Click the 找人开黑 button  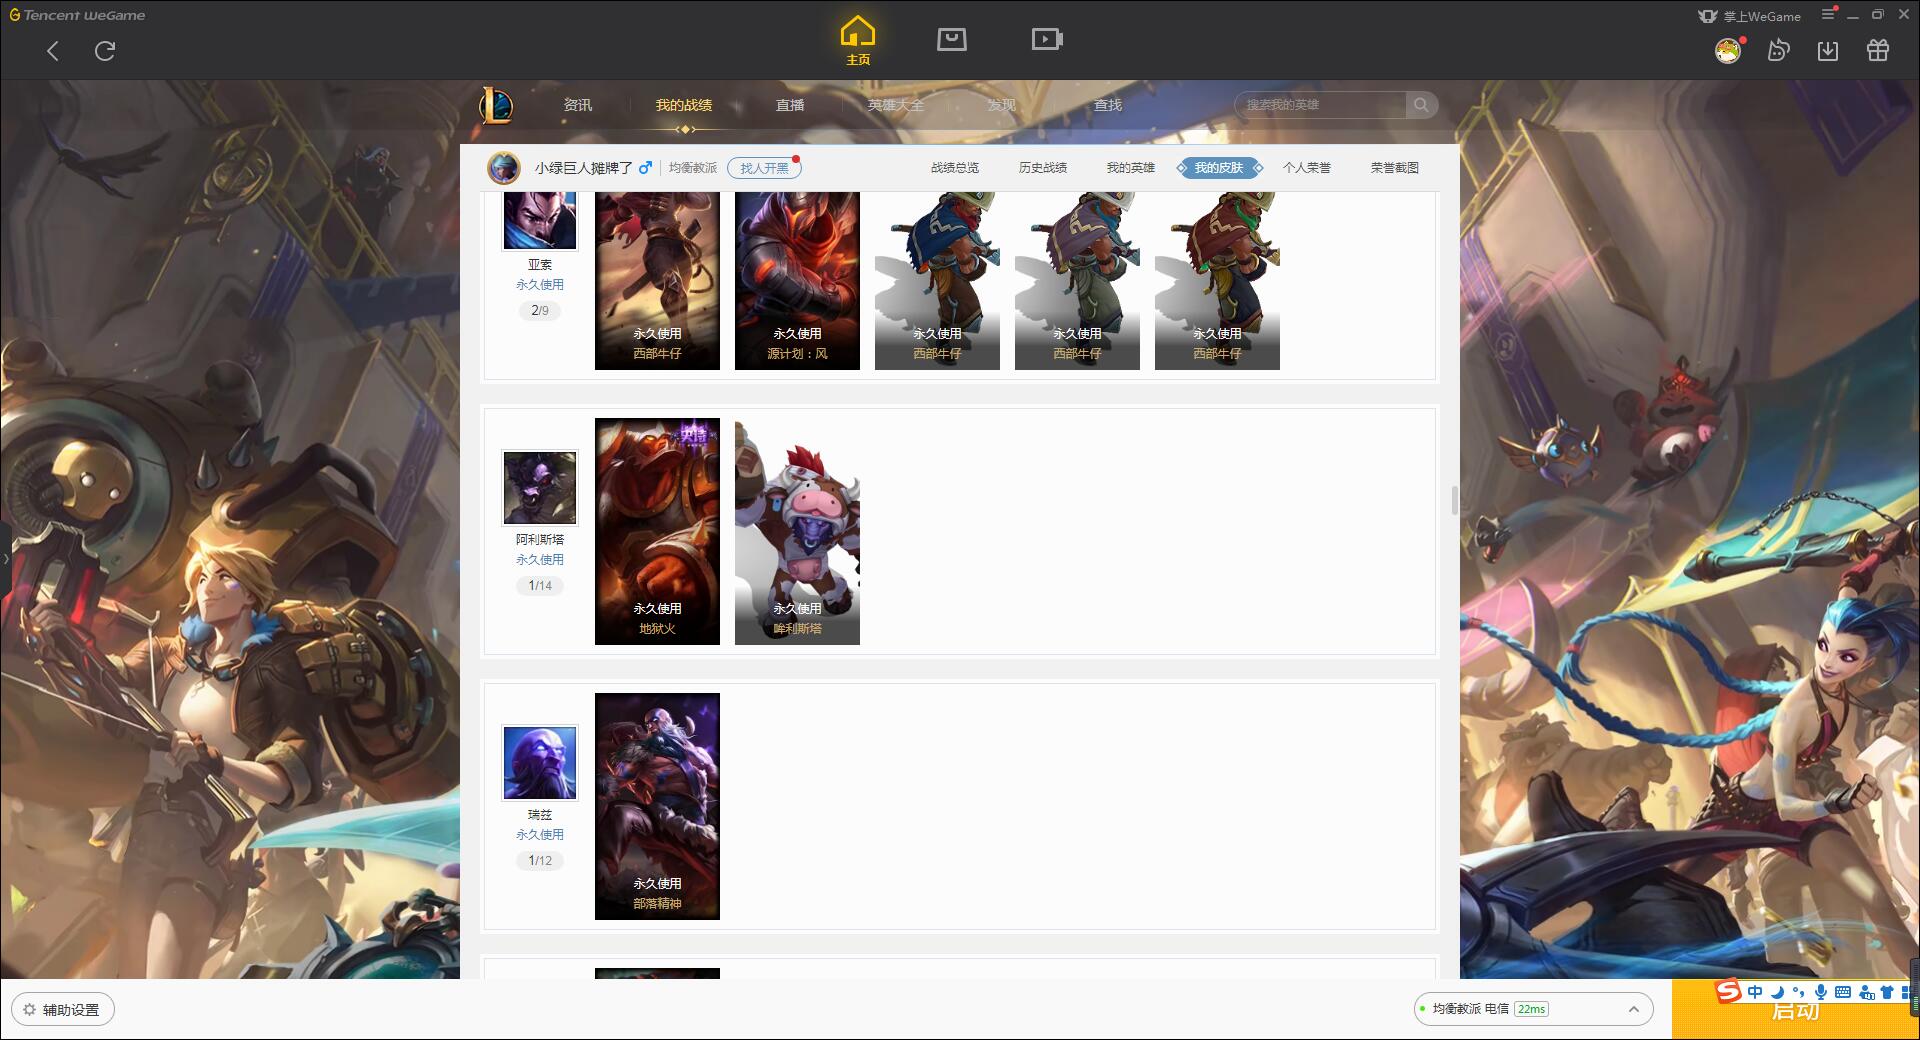(x=764, y=168)
